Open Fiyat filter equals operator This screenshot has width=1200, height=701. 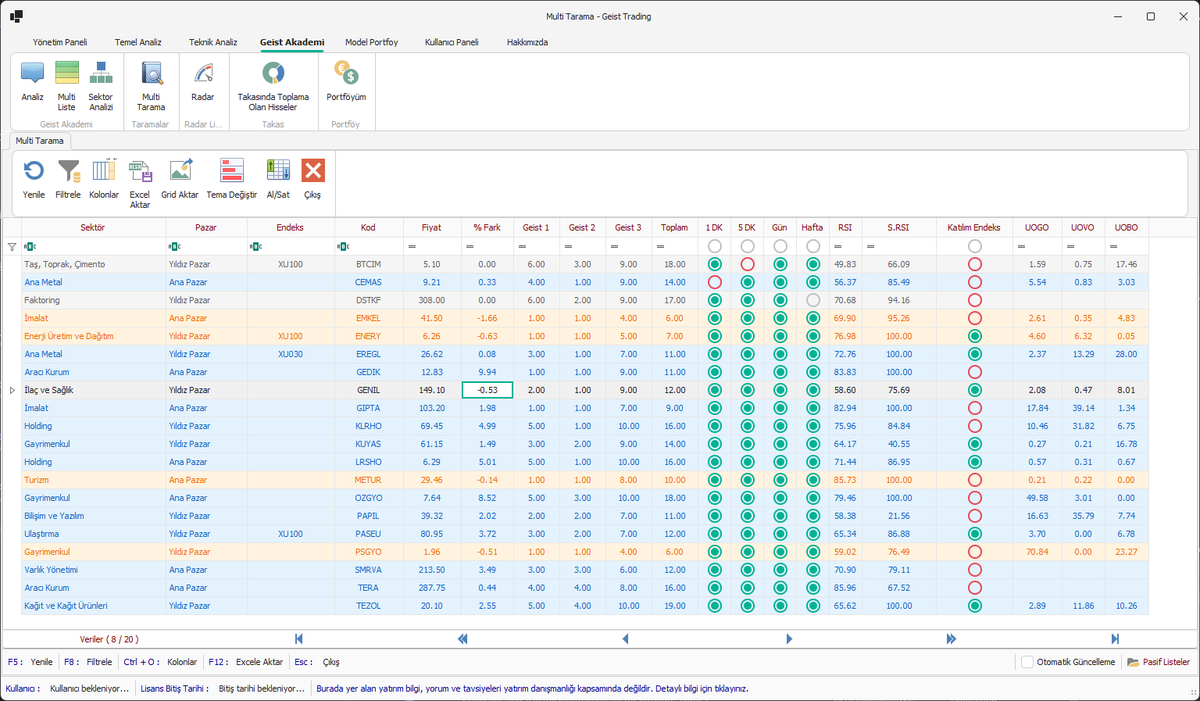click(x=412, y=246)
